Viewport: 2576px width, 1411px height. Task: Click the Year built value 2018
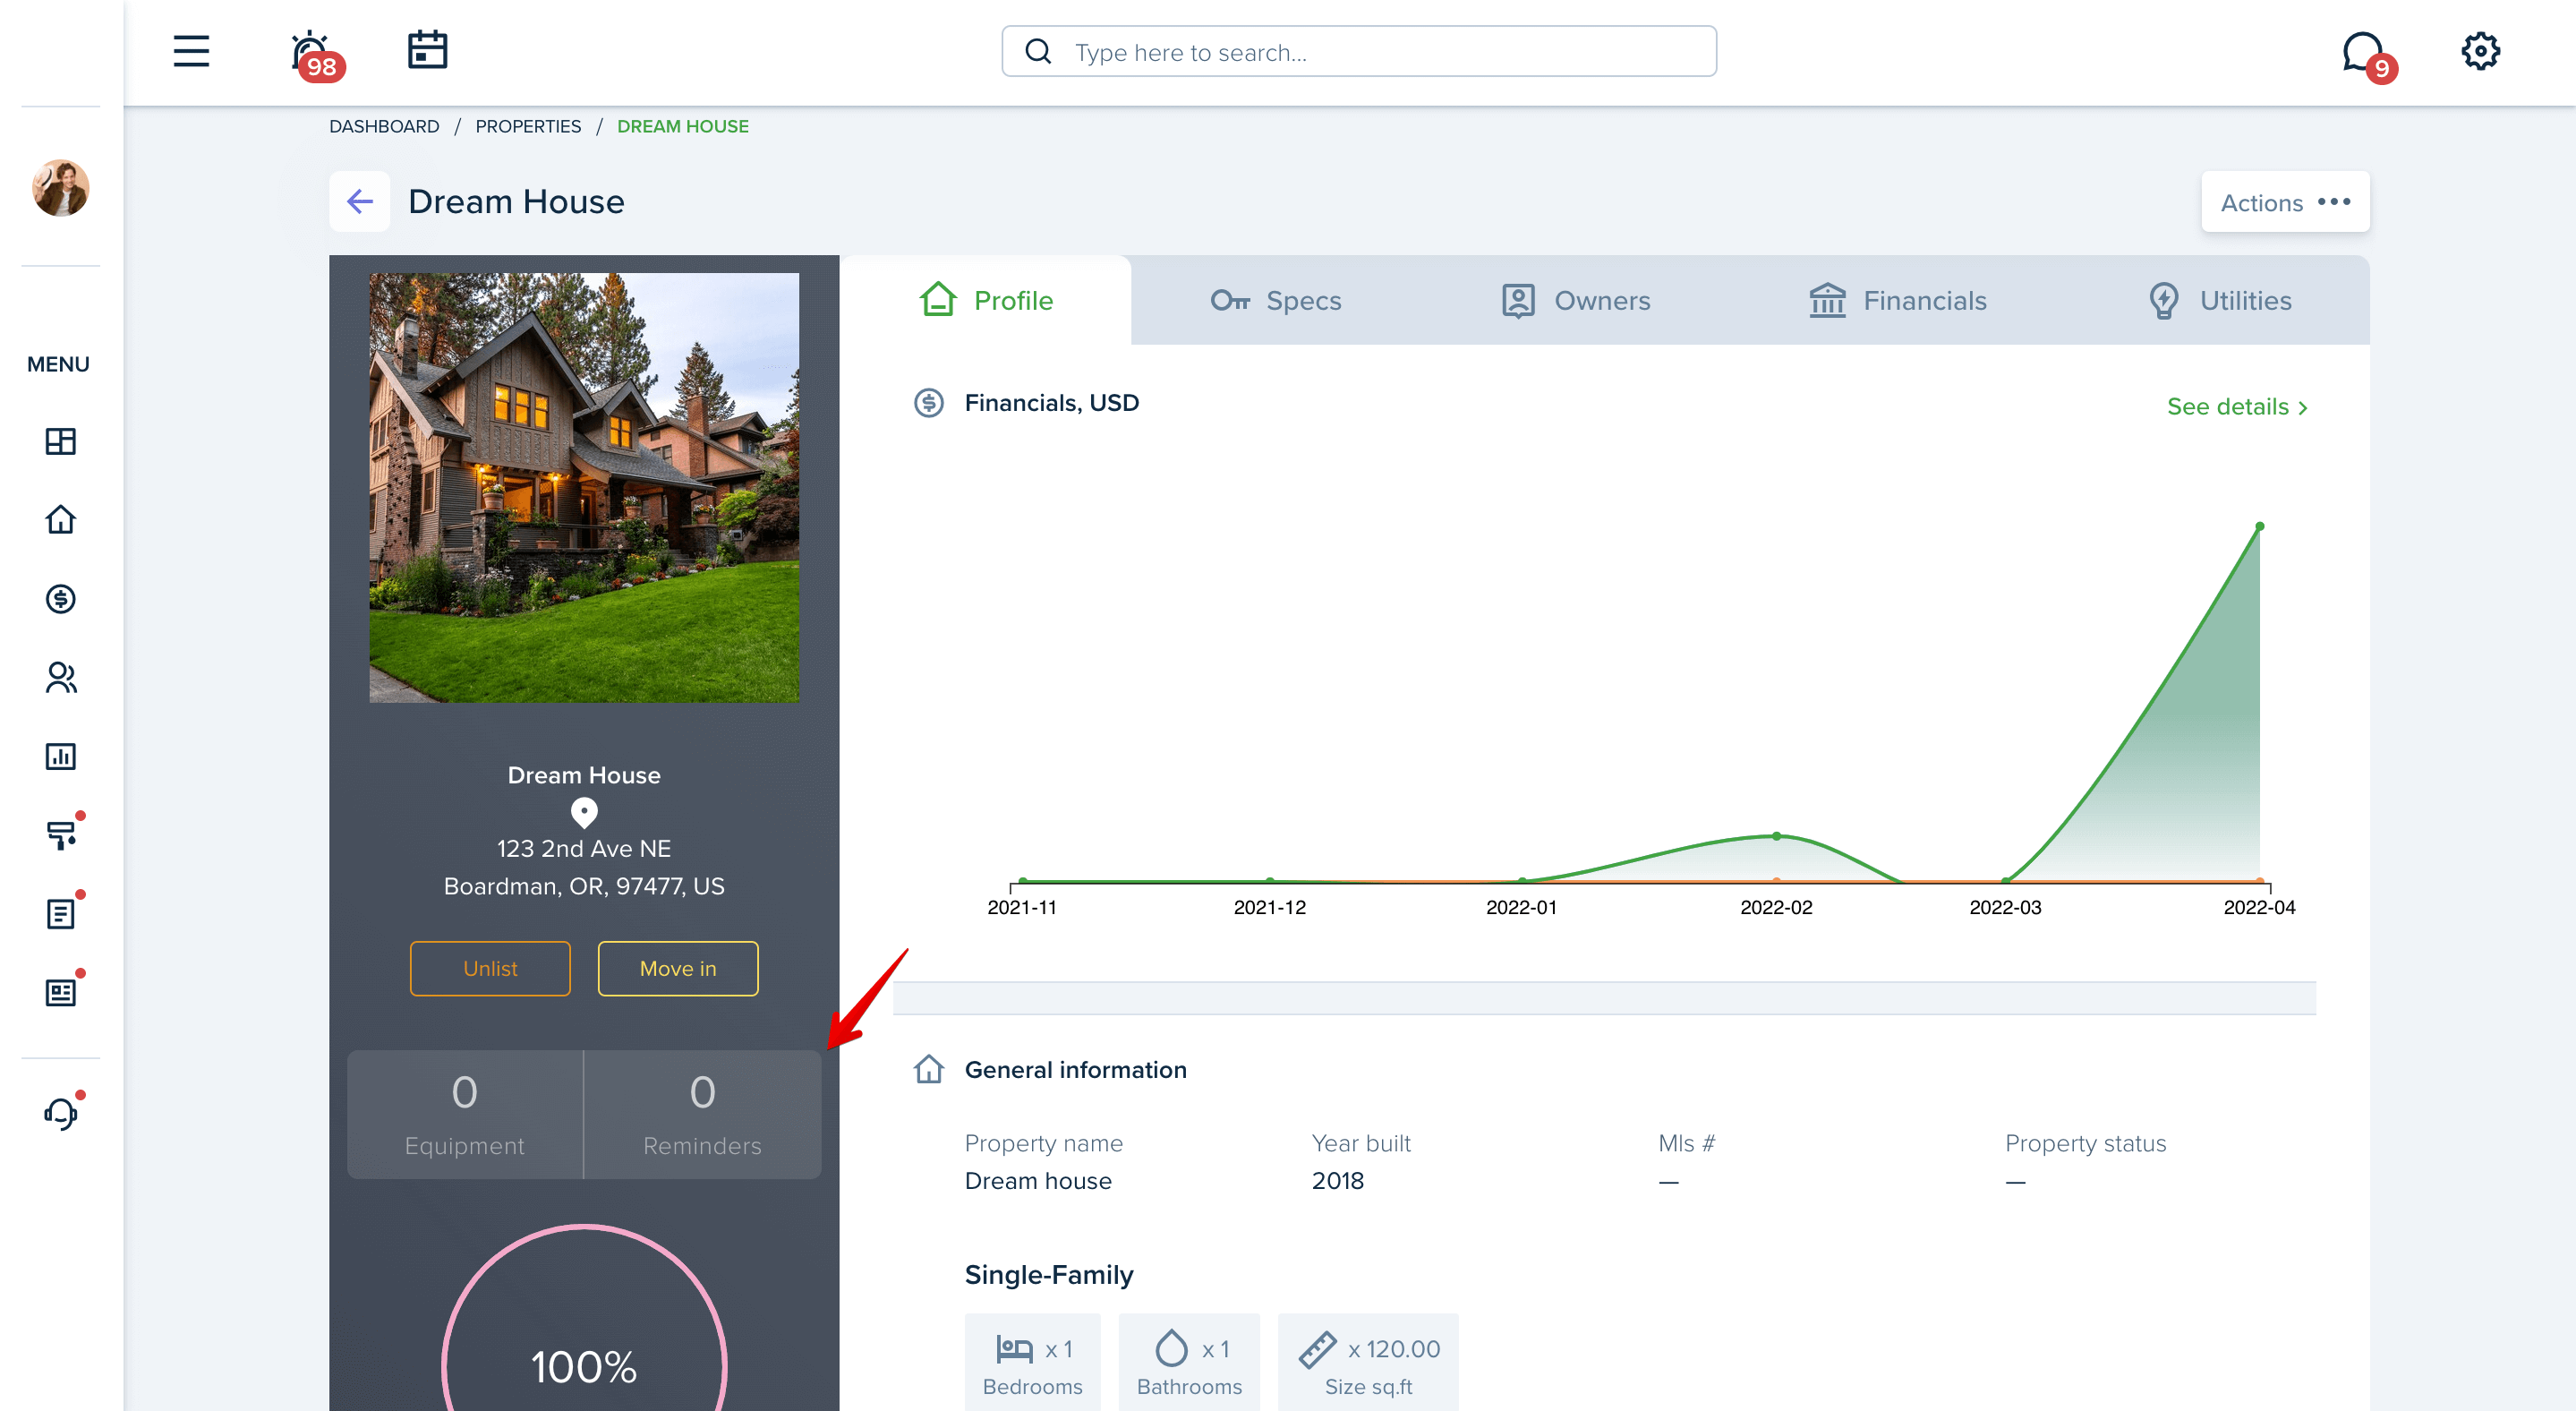1337,1181
